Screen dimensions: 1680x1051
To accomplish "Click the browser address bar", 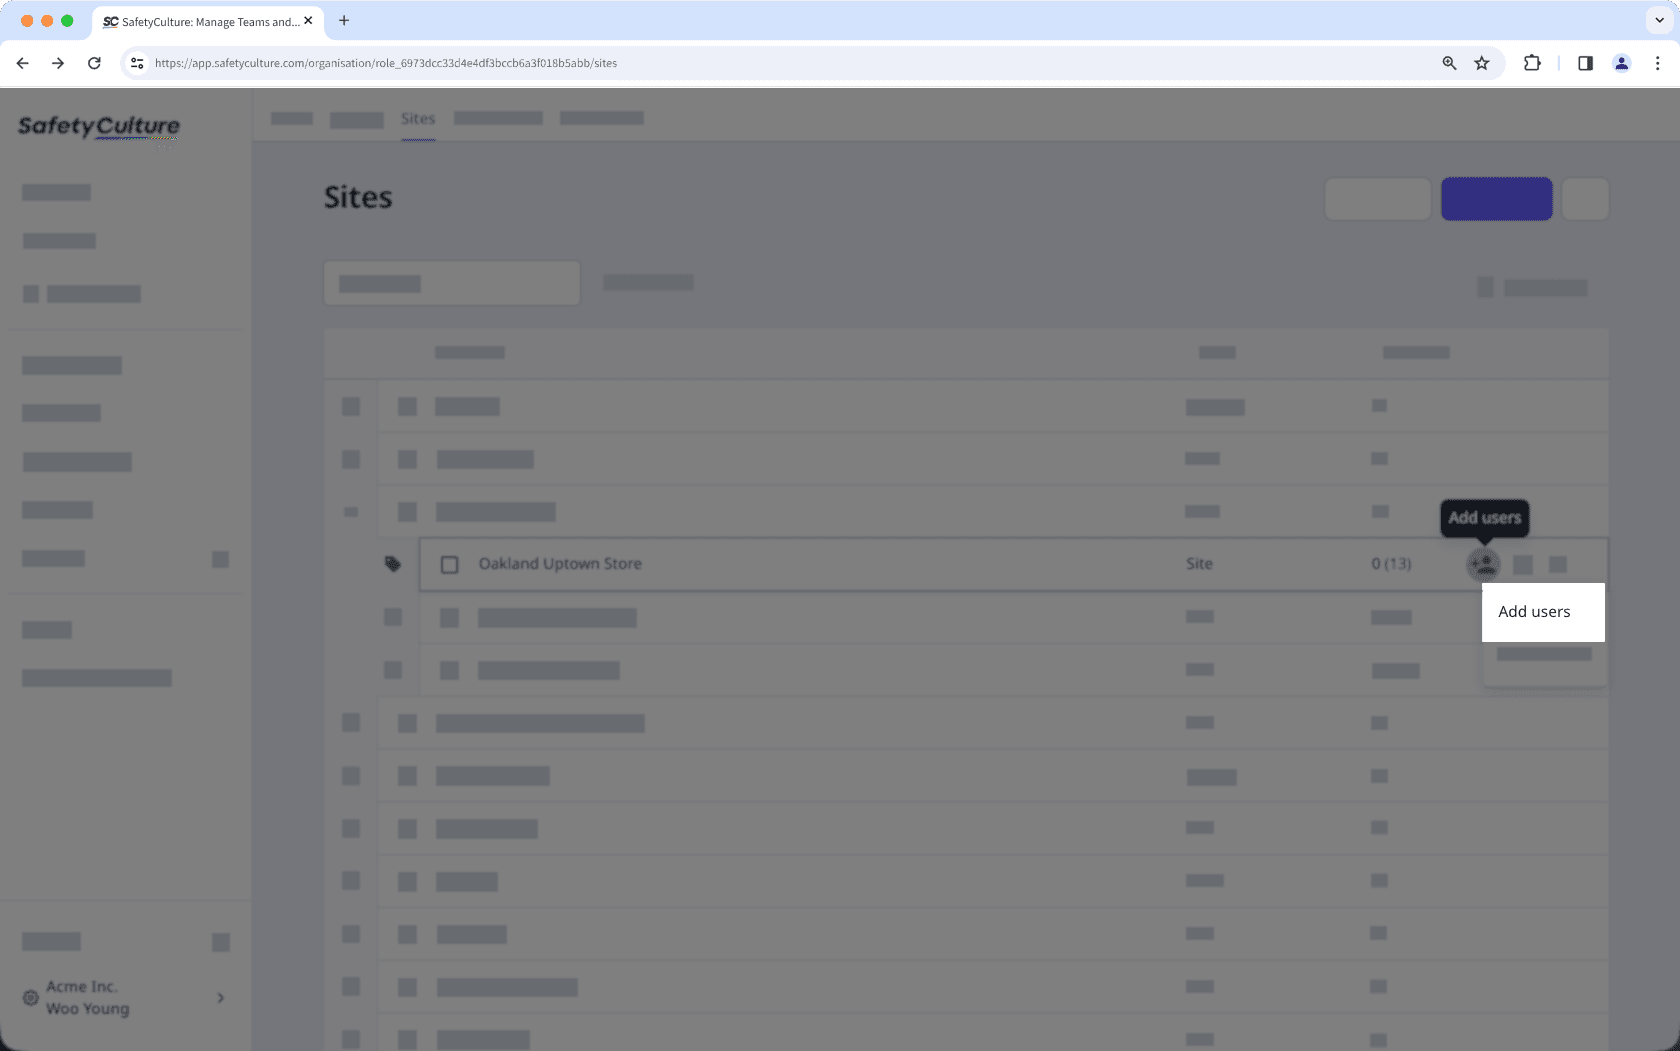I will tap(700, 63).
